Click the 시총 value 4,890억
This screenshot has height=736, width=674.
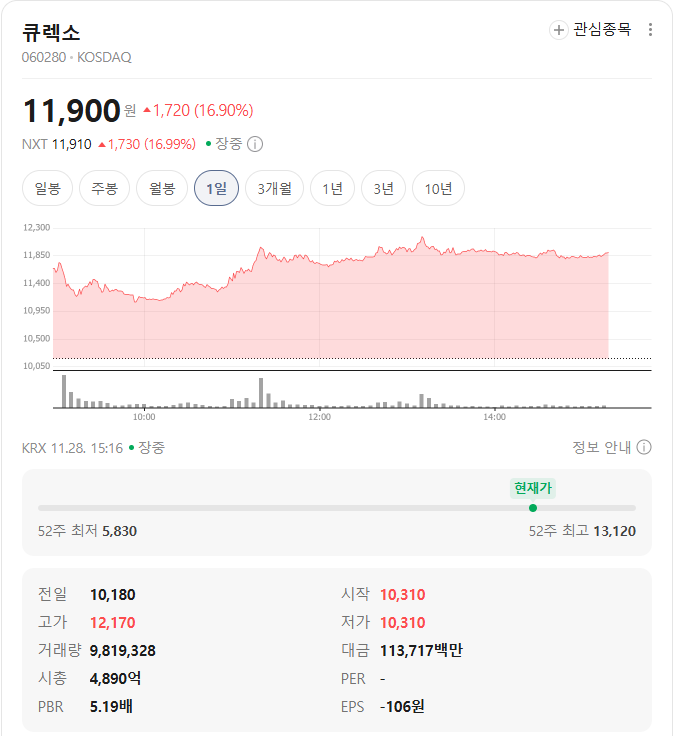click(115, 679)
